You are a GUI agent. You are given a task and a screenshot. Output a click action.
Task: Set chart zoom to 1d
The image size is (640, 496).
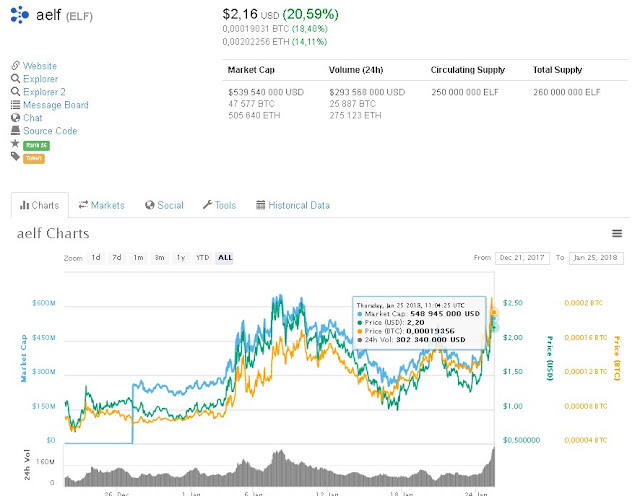pos(96,258)
